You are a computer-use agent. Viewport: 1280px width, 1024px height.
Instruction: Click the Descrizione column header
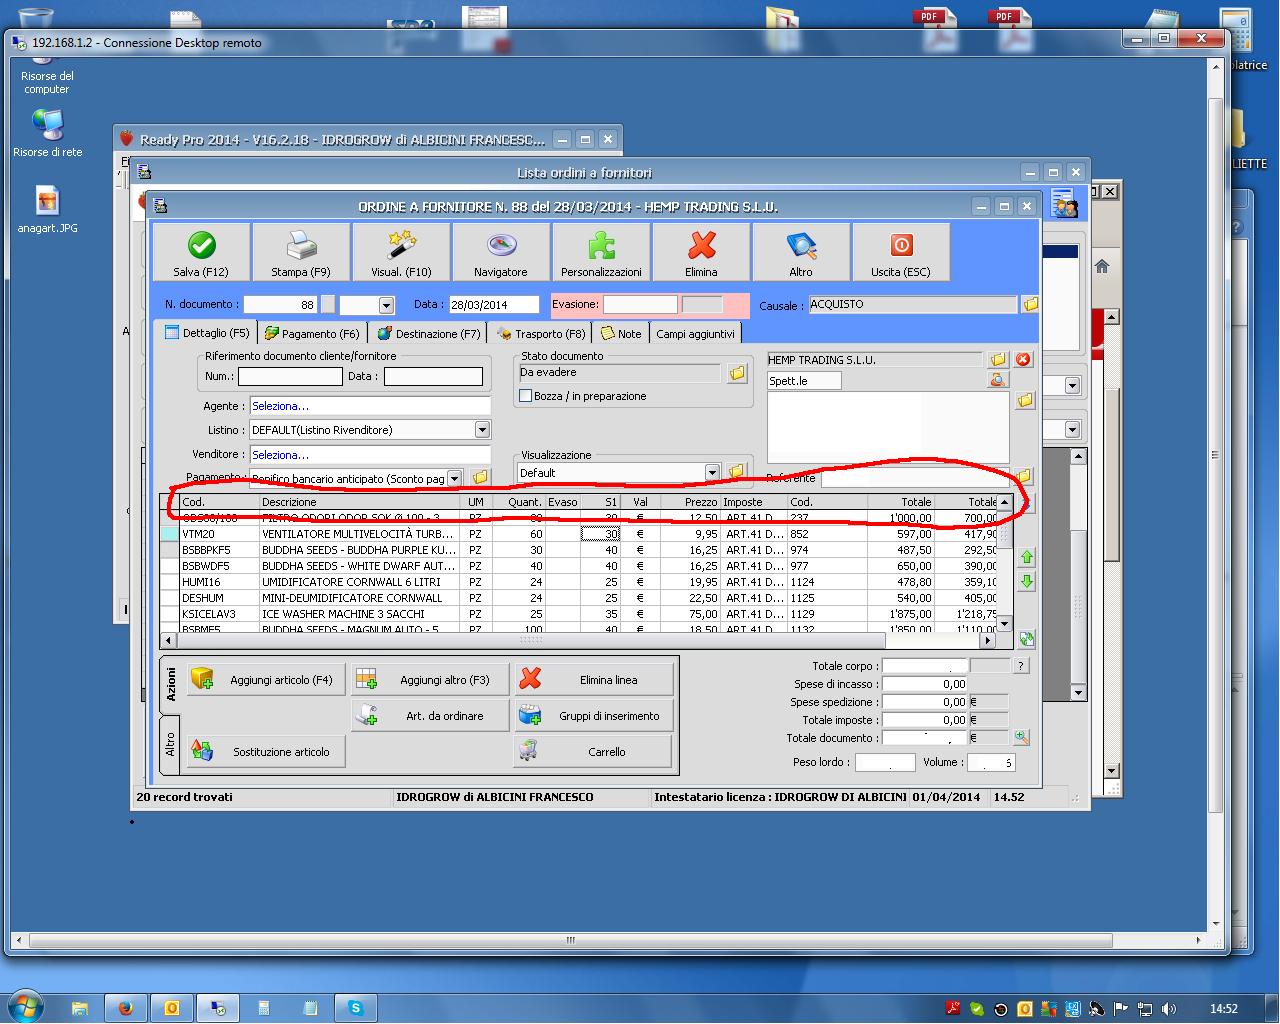pos(360,502)
